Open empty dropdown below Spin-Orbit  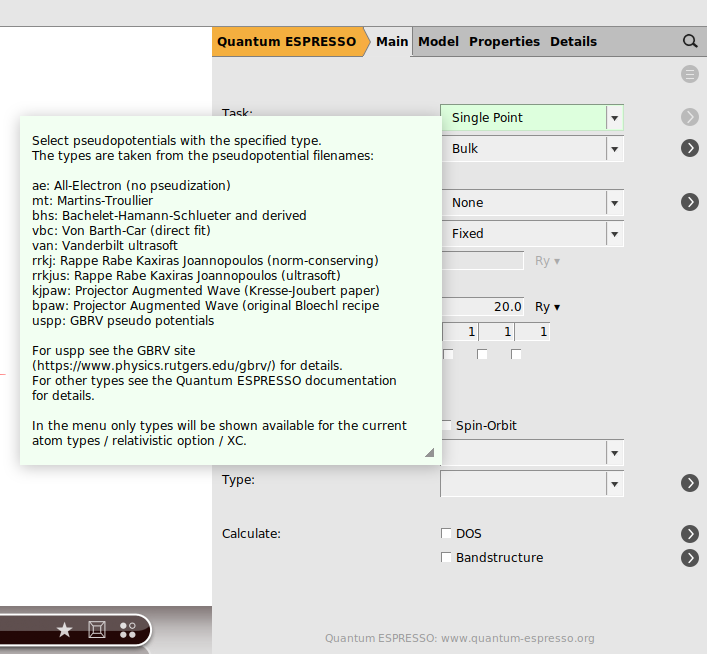click(x=533, y=453)
